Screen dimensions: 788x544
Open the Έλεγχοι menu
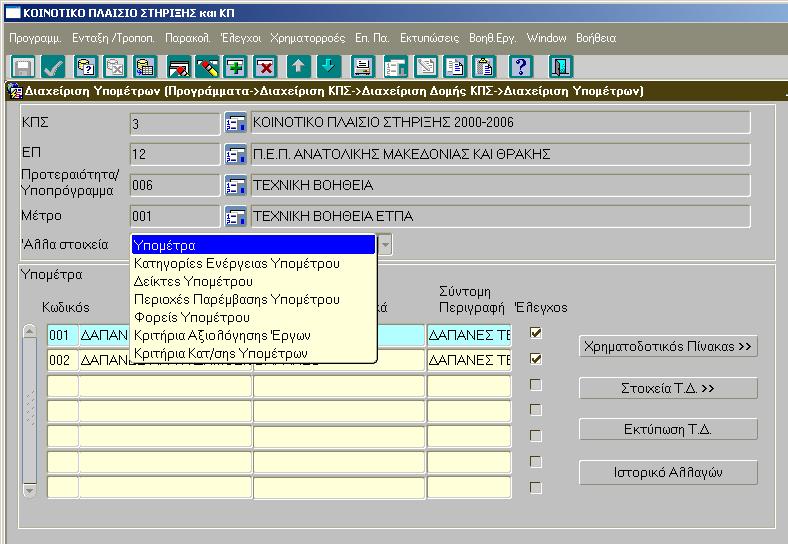pos(241,38)
